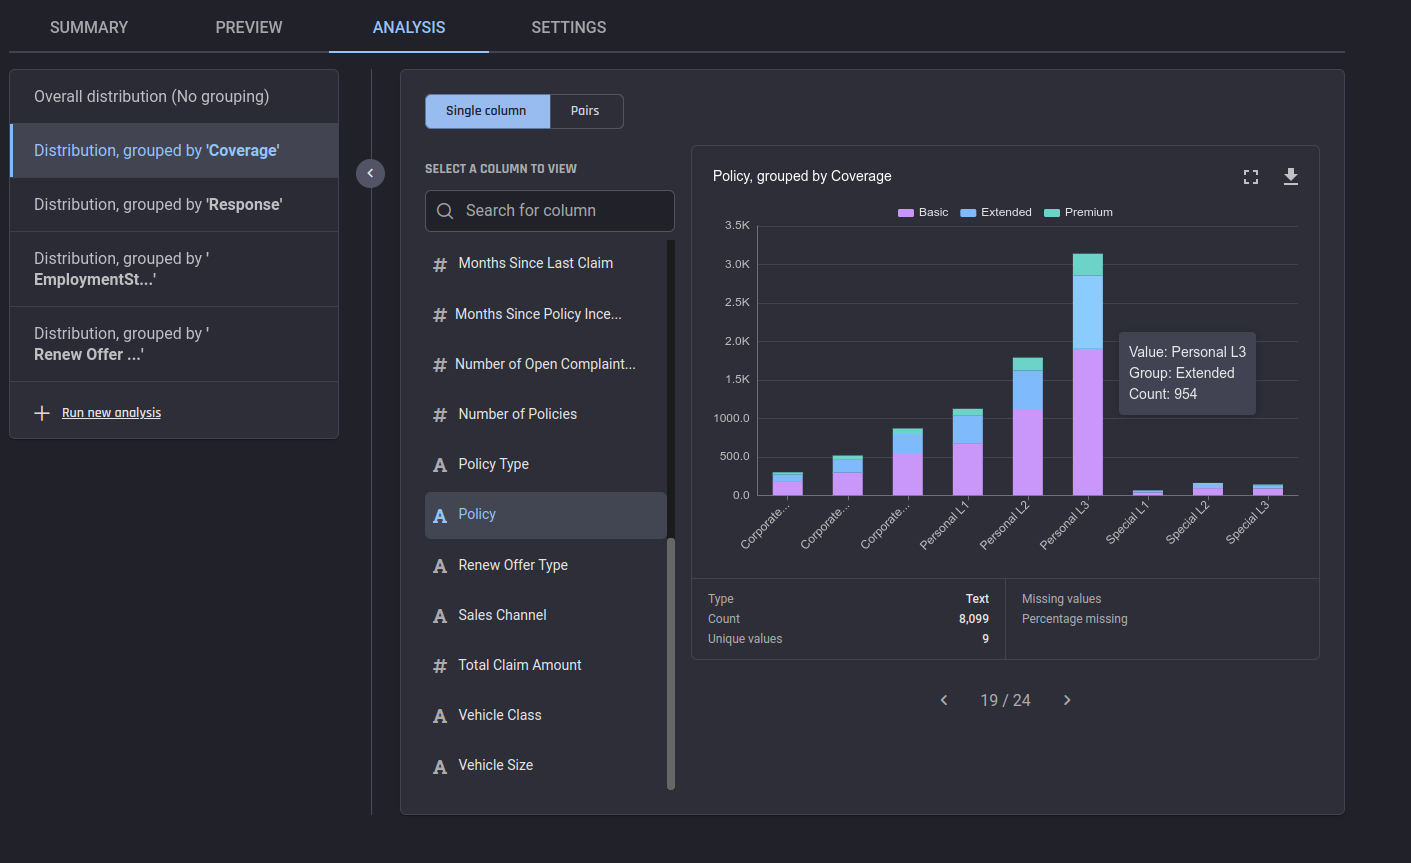Select Distribution grouped by Renew Offer
1411x863 pixels.
click(x=174, y=344)
